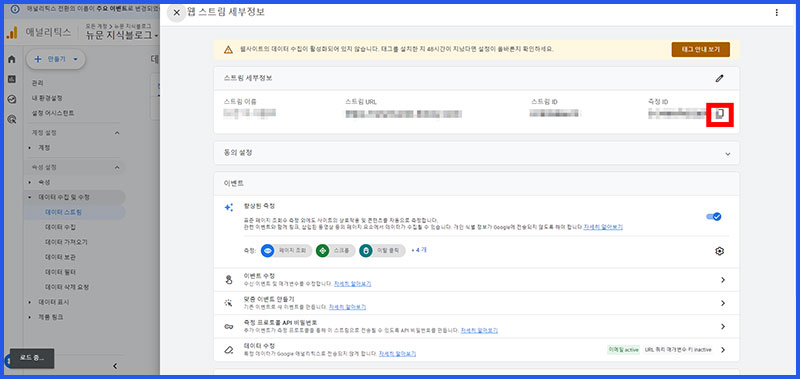Open the property selector 뉴문 지식블로그
Screen dimensions: 800x379
coord(122,35)
